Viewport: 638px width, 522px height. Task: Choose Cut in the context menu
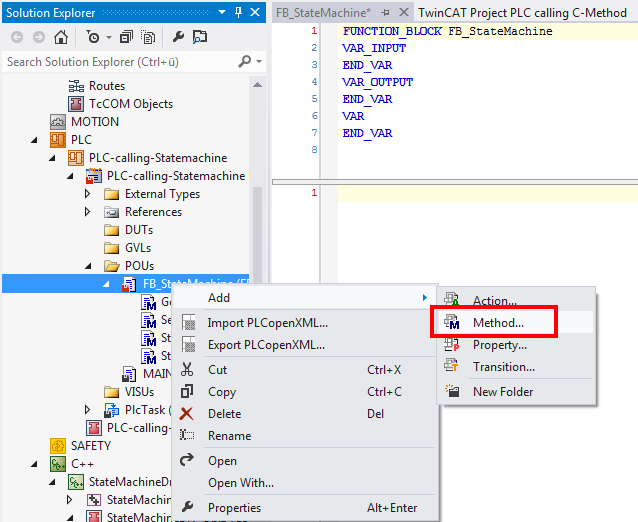coord(305,370)
